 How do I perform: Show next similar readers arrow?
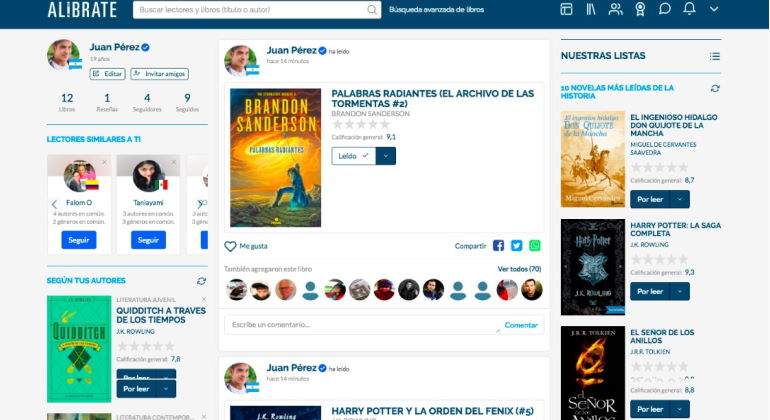(200, 204)
